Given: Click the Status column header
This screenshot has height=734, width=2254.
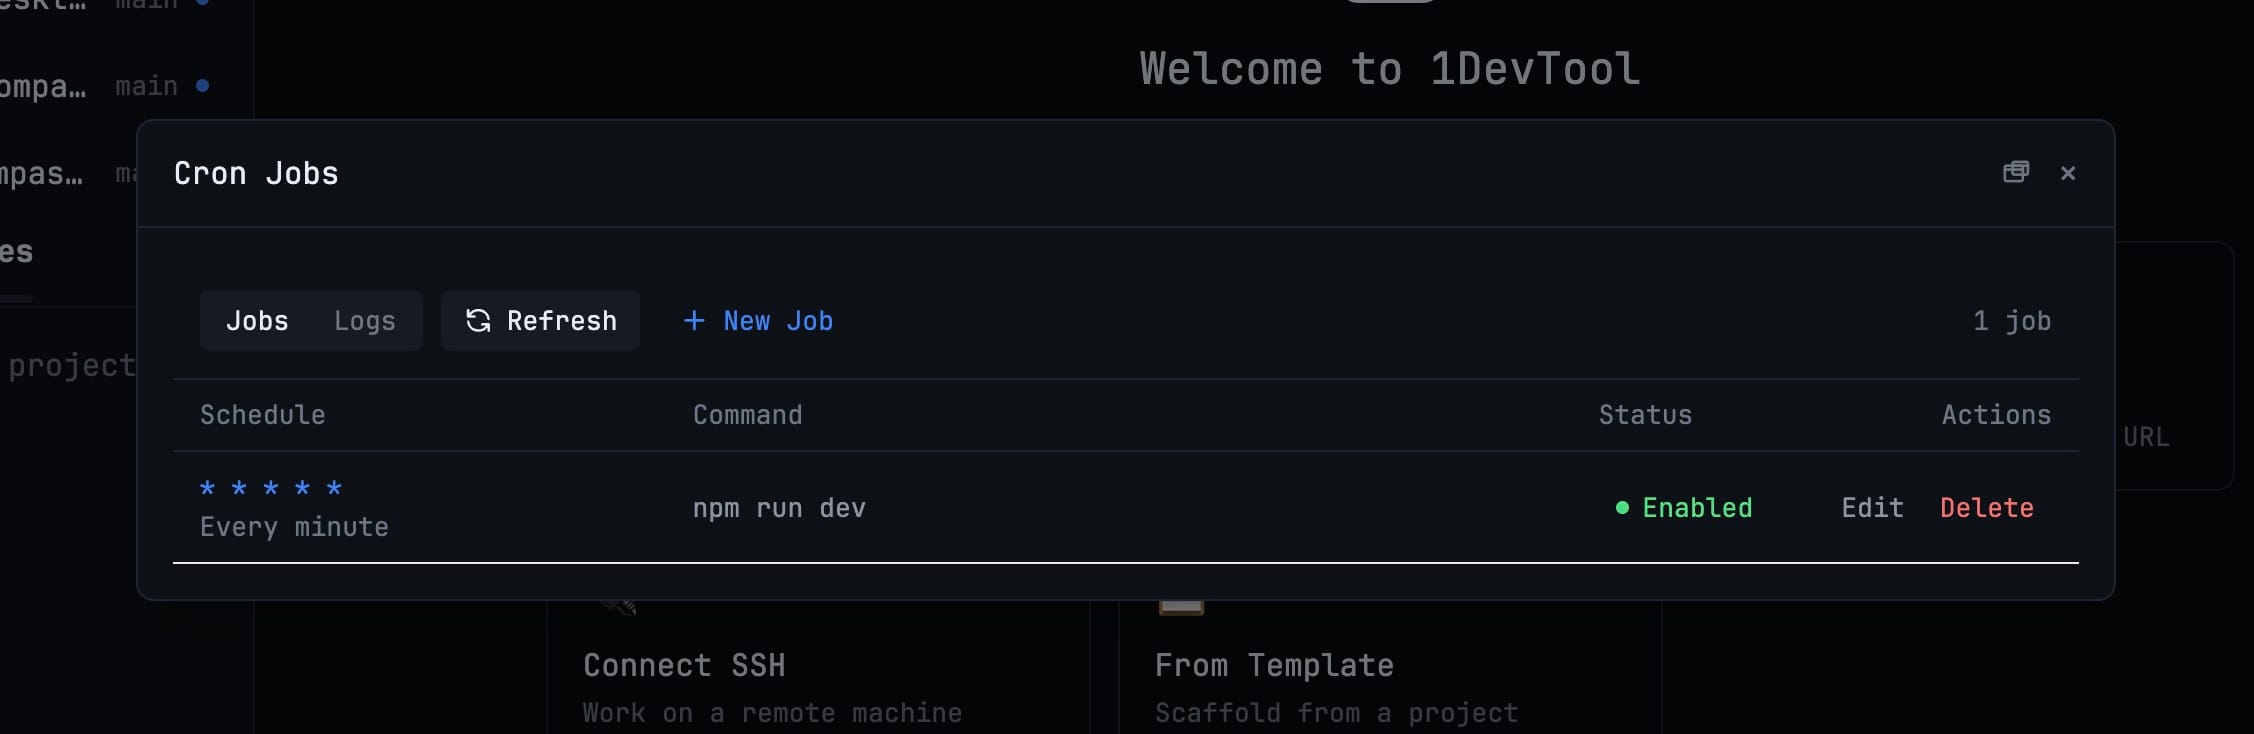Looking at the screenshot, I should click(1645, 415).
